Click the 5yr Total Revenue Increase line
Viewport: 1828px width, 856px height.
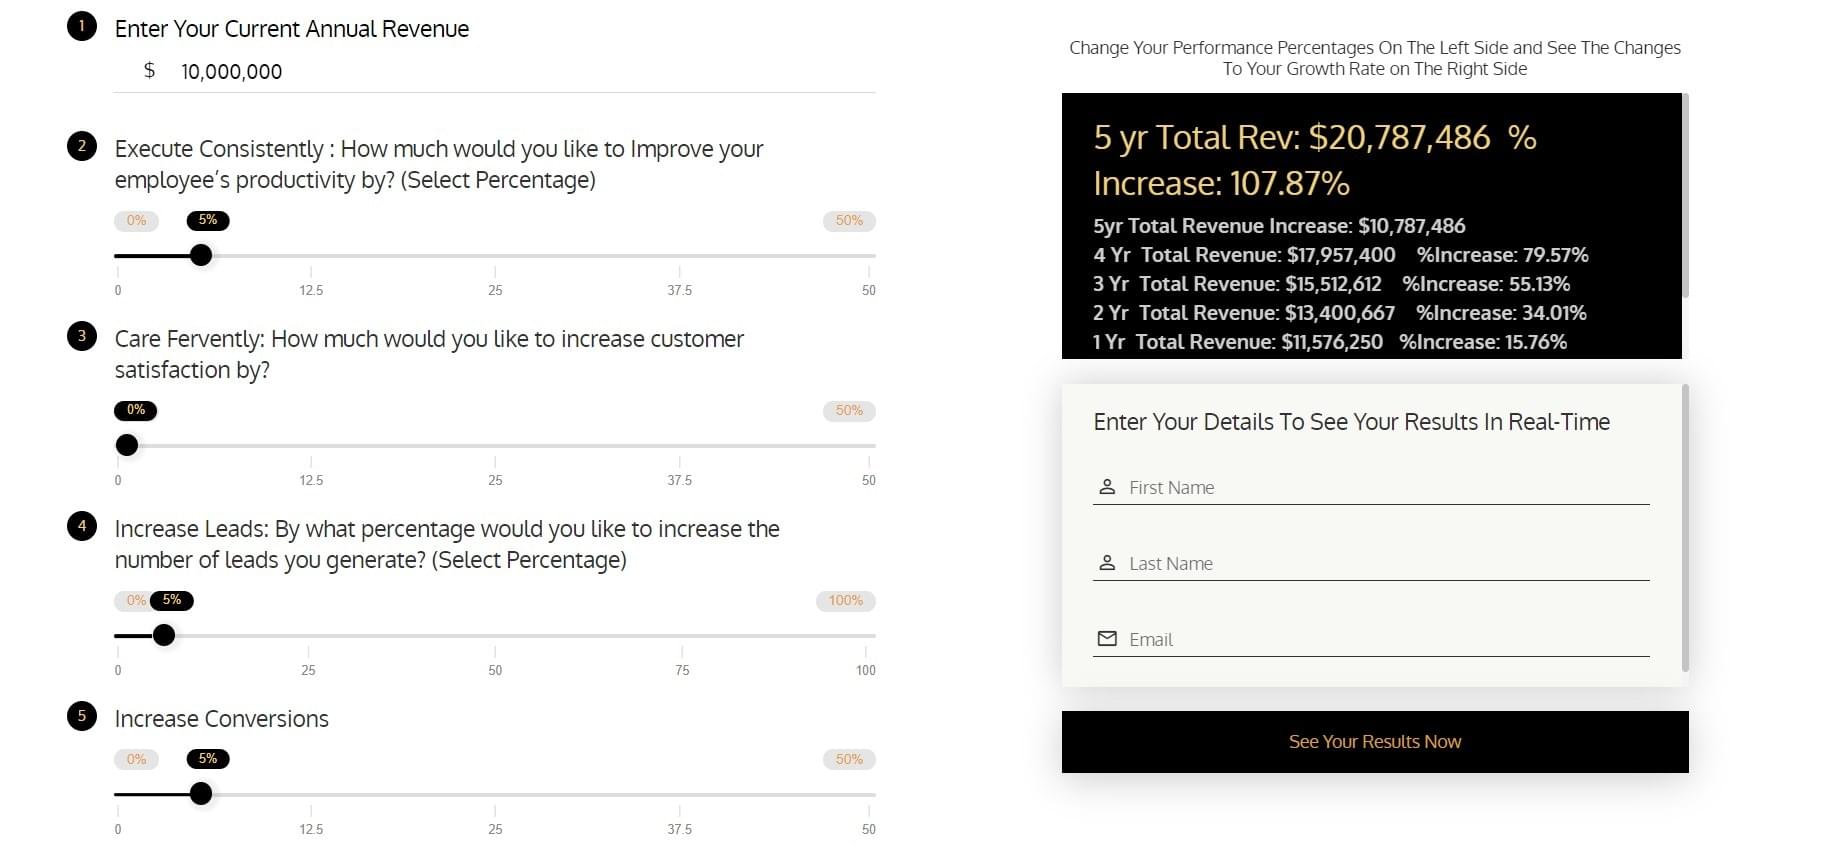coord(1279,226)
